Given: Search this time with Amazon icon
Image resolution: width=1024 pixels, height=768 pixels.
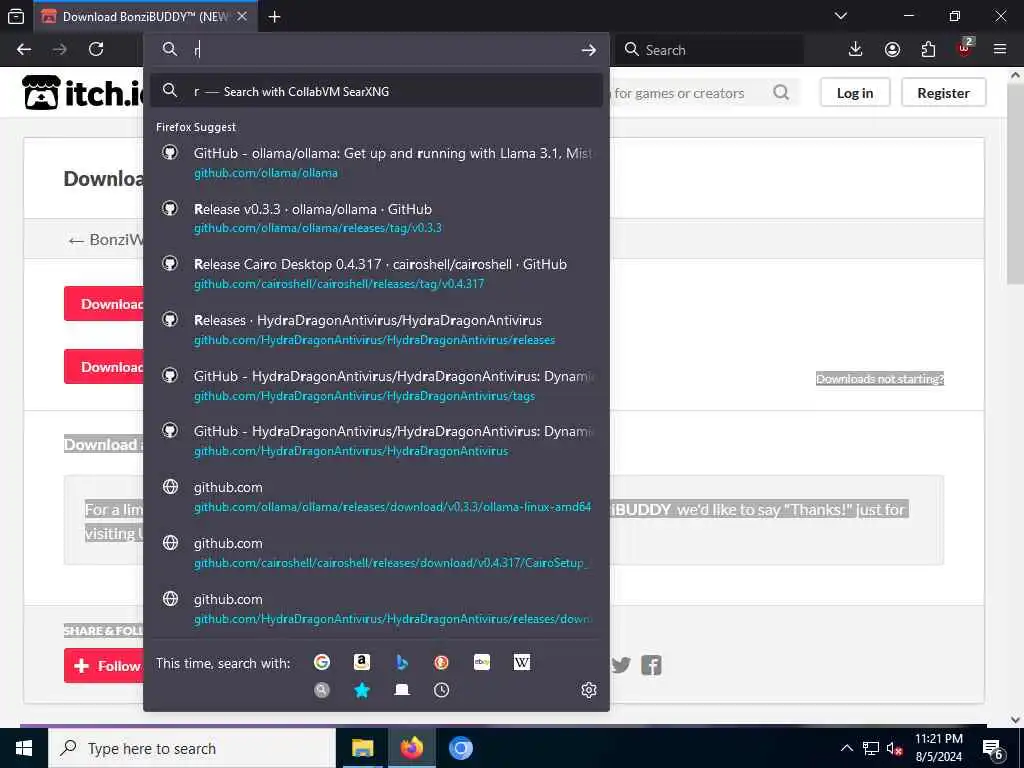Looking at the screenshot, I should [362, 662].
